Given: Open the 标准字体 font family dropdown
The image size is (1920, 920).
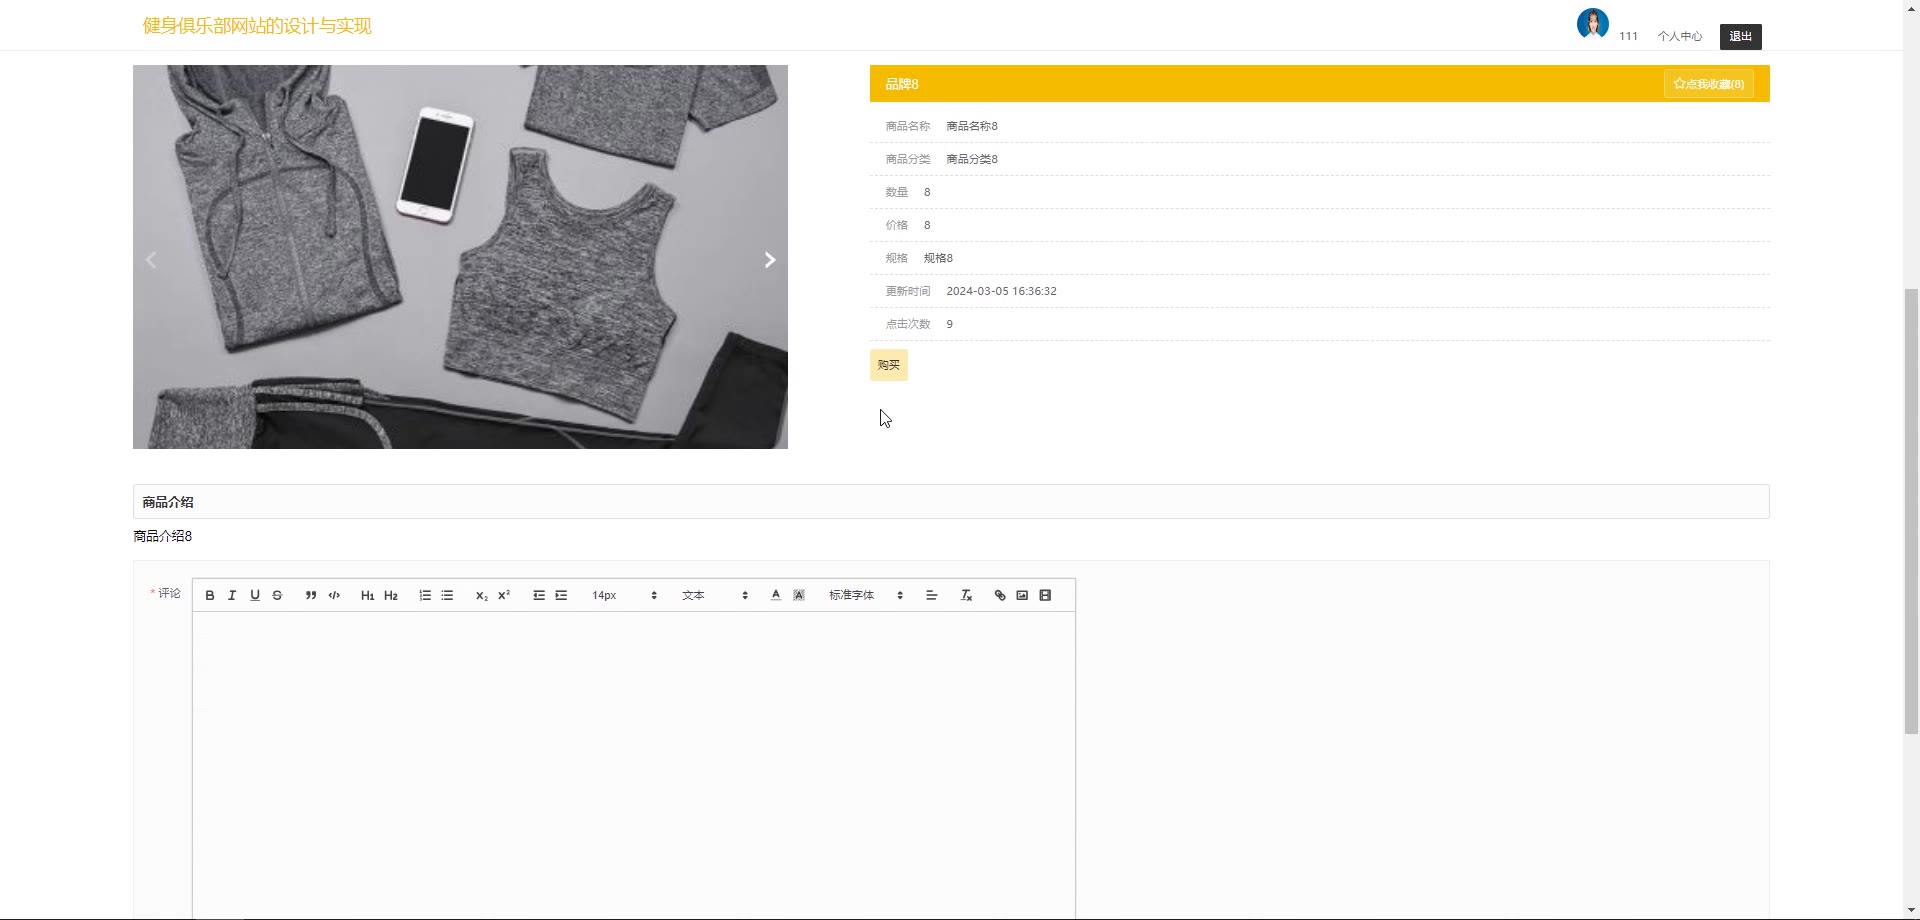Looking at the screenshot, I should 866,595.
